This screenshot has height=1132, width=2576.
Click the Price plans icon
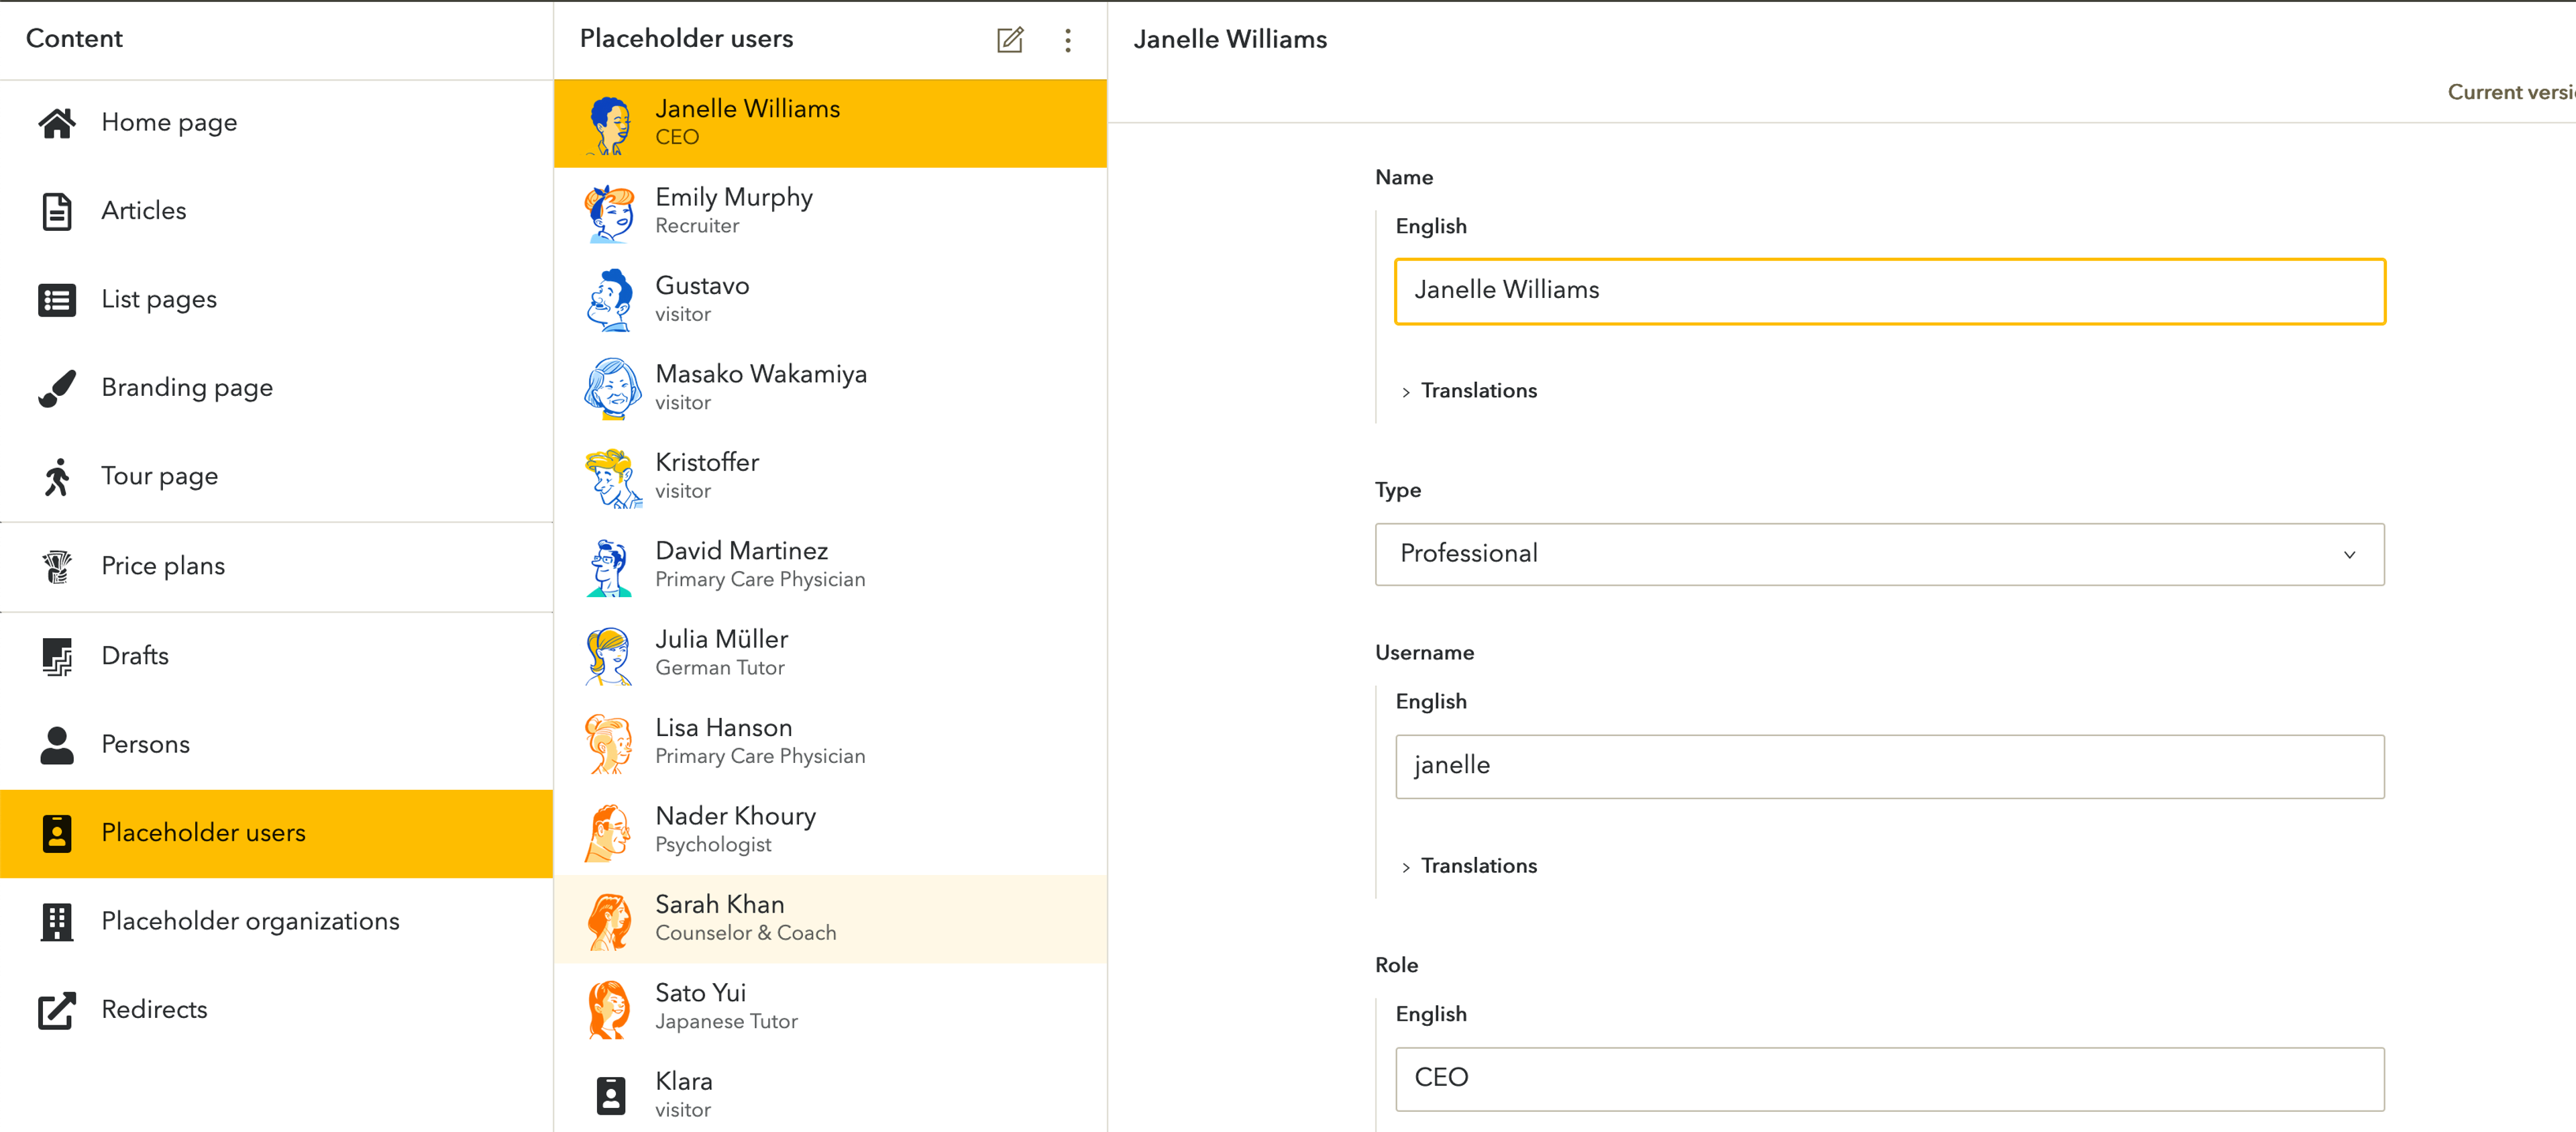(57, 566)
